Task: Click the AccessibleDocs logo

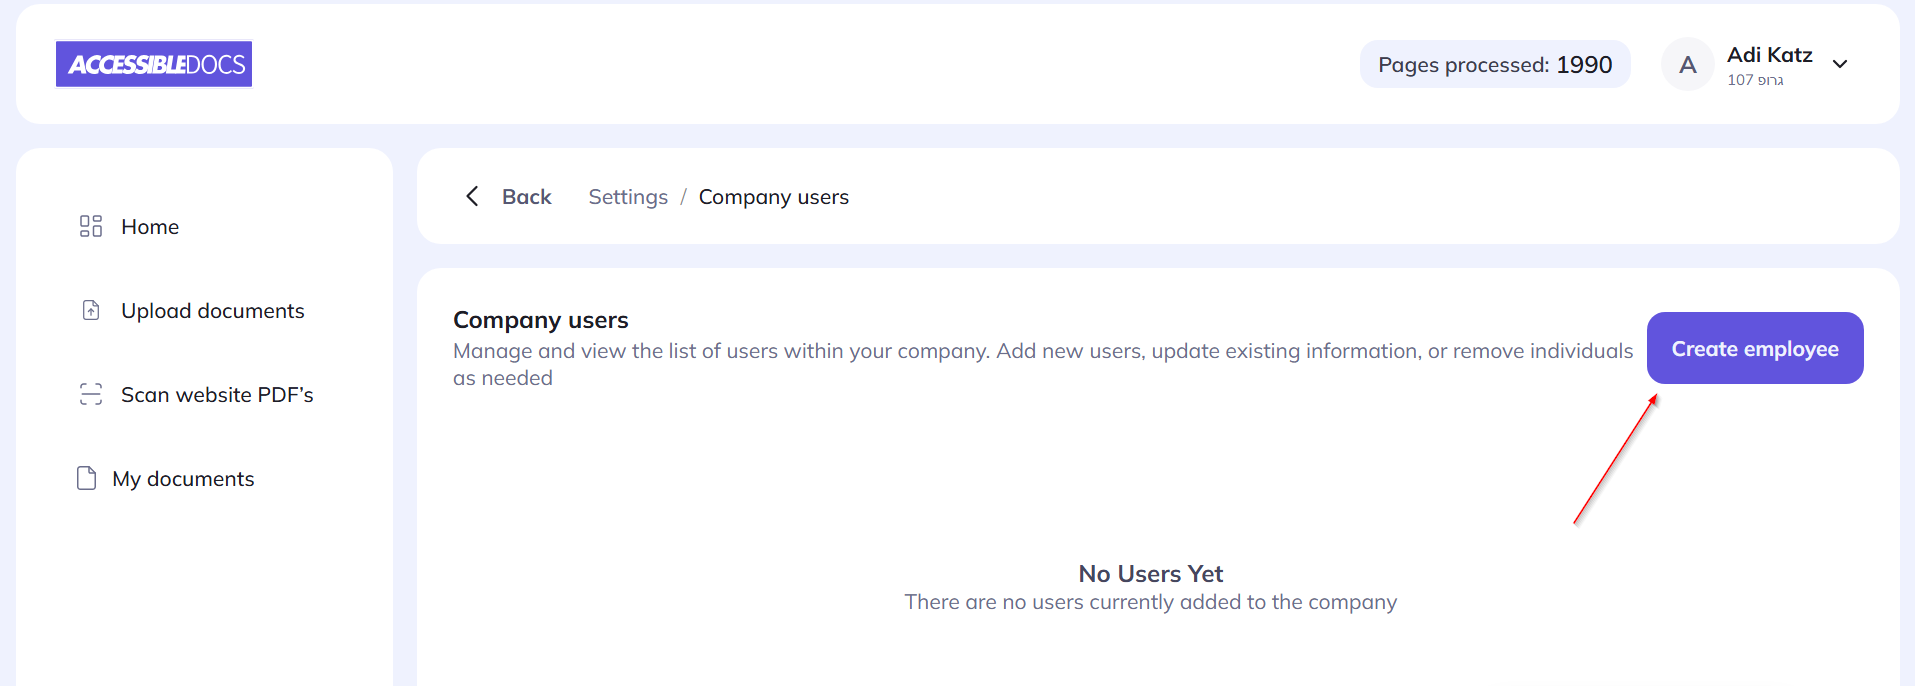Action: pyautogui.click(x=154, y=64)
